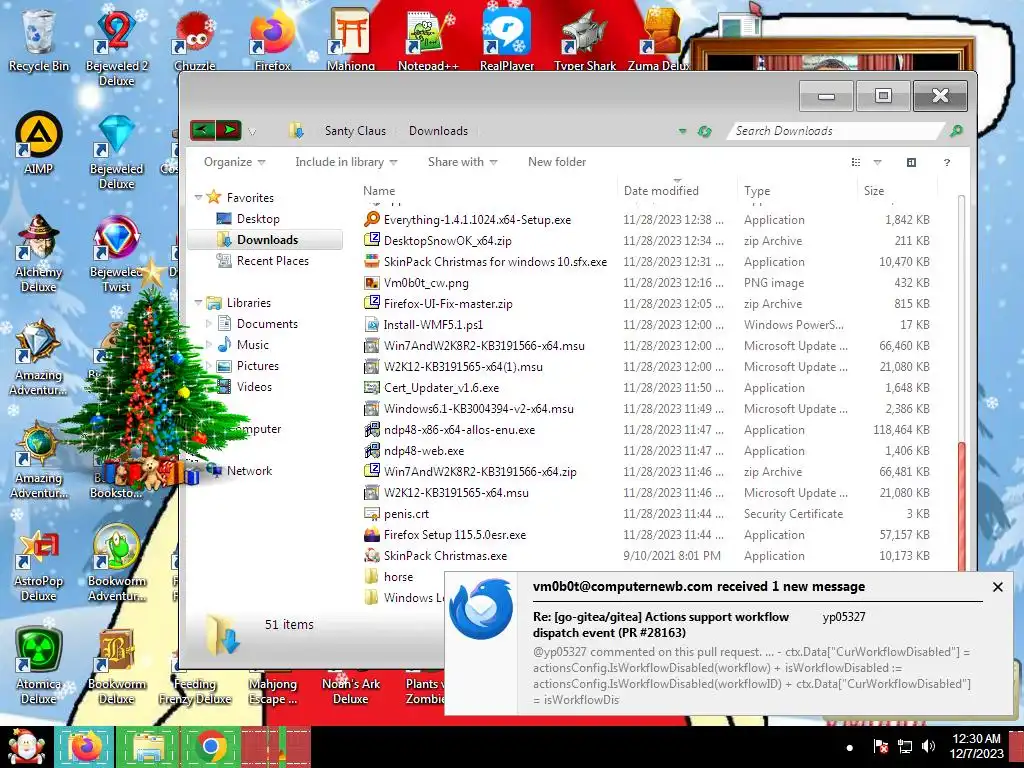Open the go-gitea email notification subject
1024x768 pixels.
click(661, 624)
